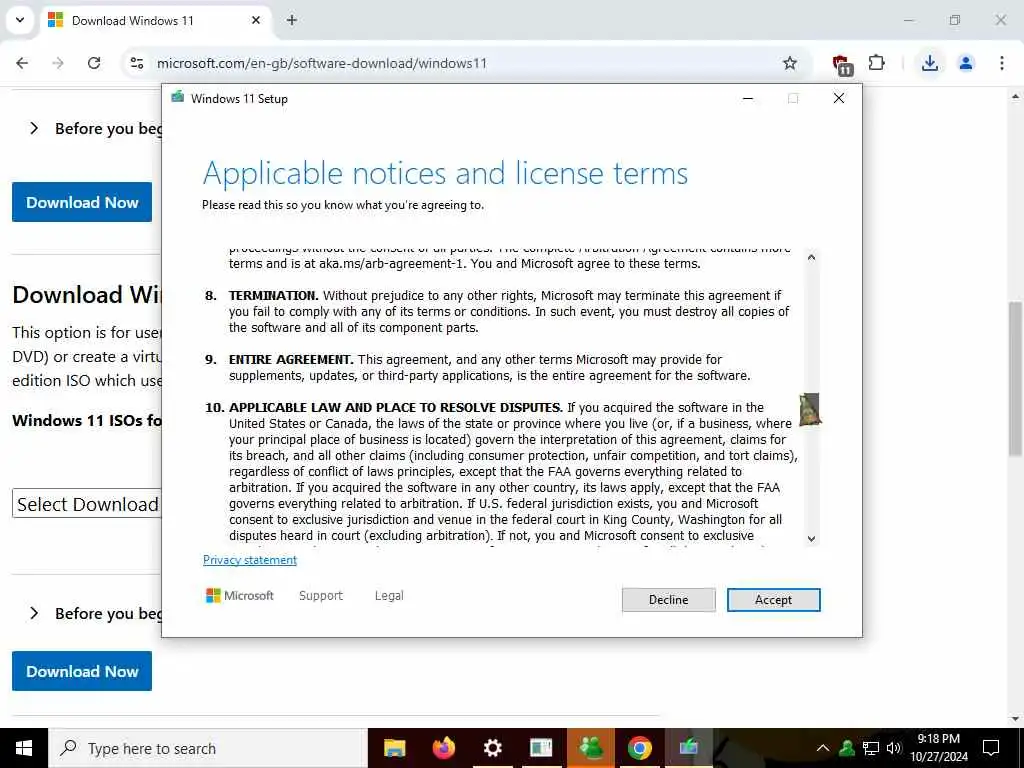Close the Download Windows 11 tab

pos(256,20)
